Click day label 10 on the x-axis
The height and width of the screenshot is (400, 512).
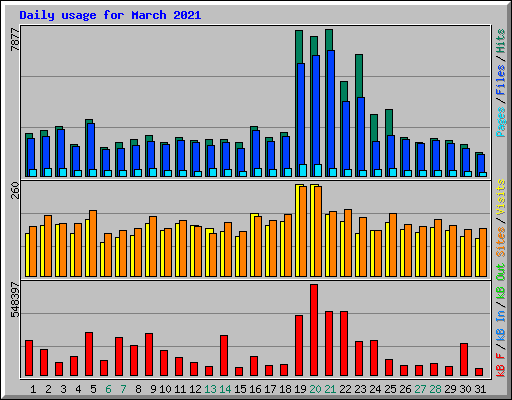[165, 389]
